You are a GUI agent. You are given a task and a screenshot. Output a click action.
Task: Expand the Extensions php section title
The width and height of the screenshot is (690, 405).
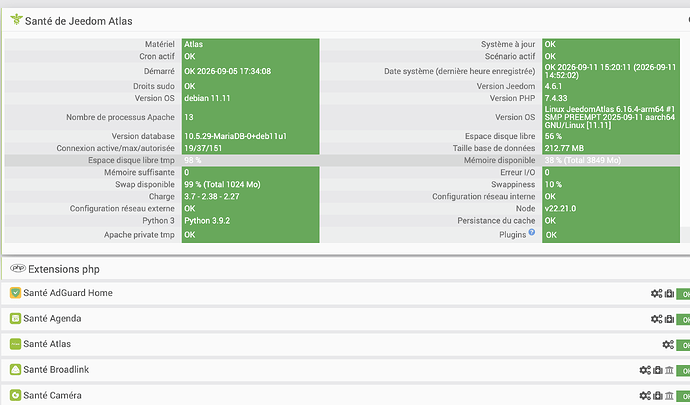tap(64, 269)
